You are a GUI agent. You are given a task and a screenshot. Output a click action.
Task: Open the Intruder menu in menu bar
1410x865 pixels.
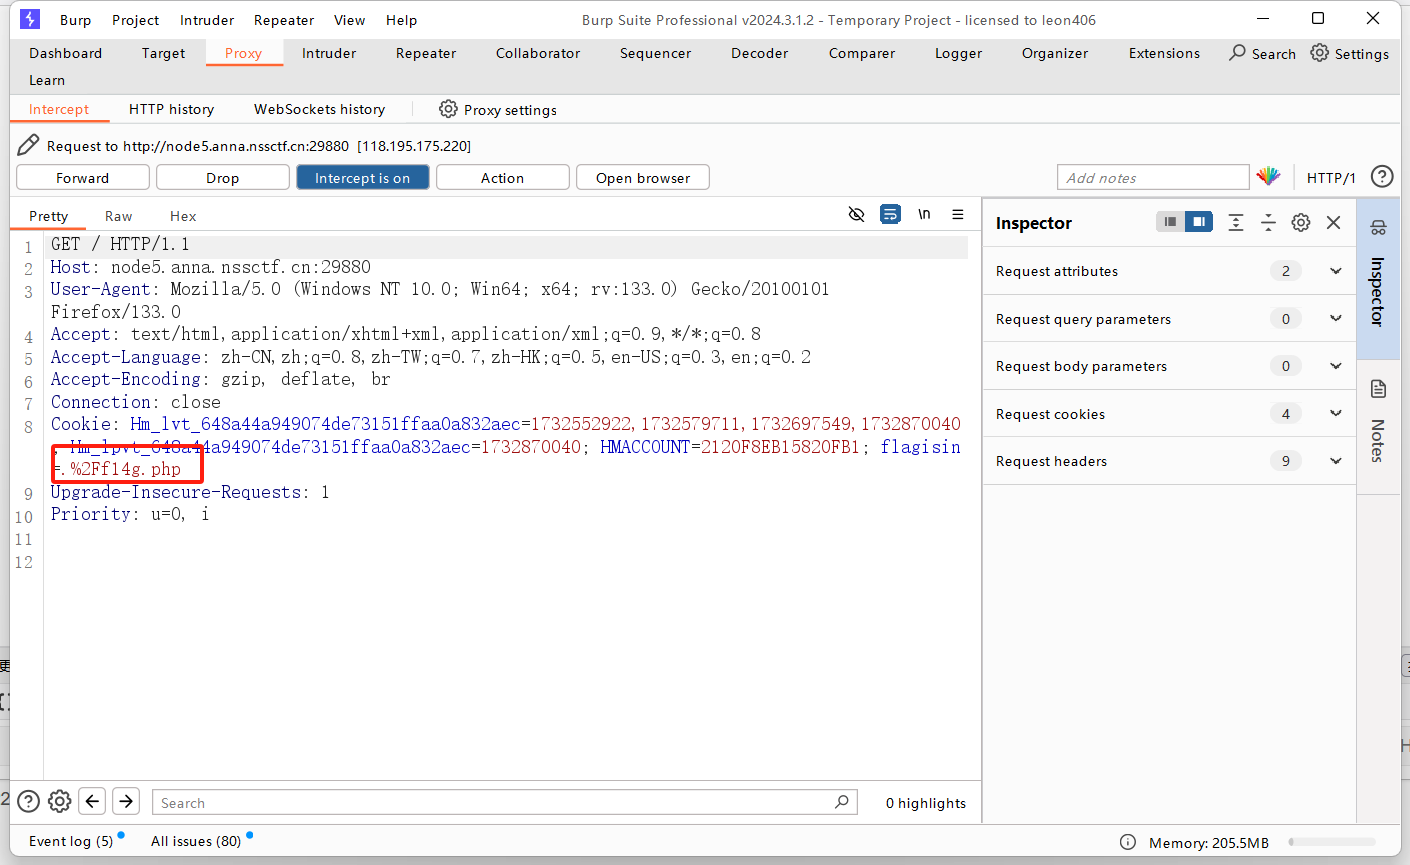pyautogui.click(x=207, y=20)
